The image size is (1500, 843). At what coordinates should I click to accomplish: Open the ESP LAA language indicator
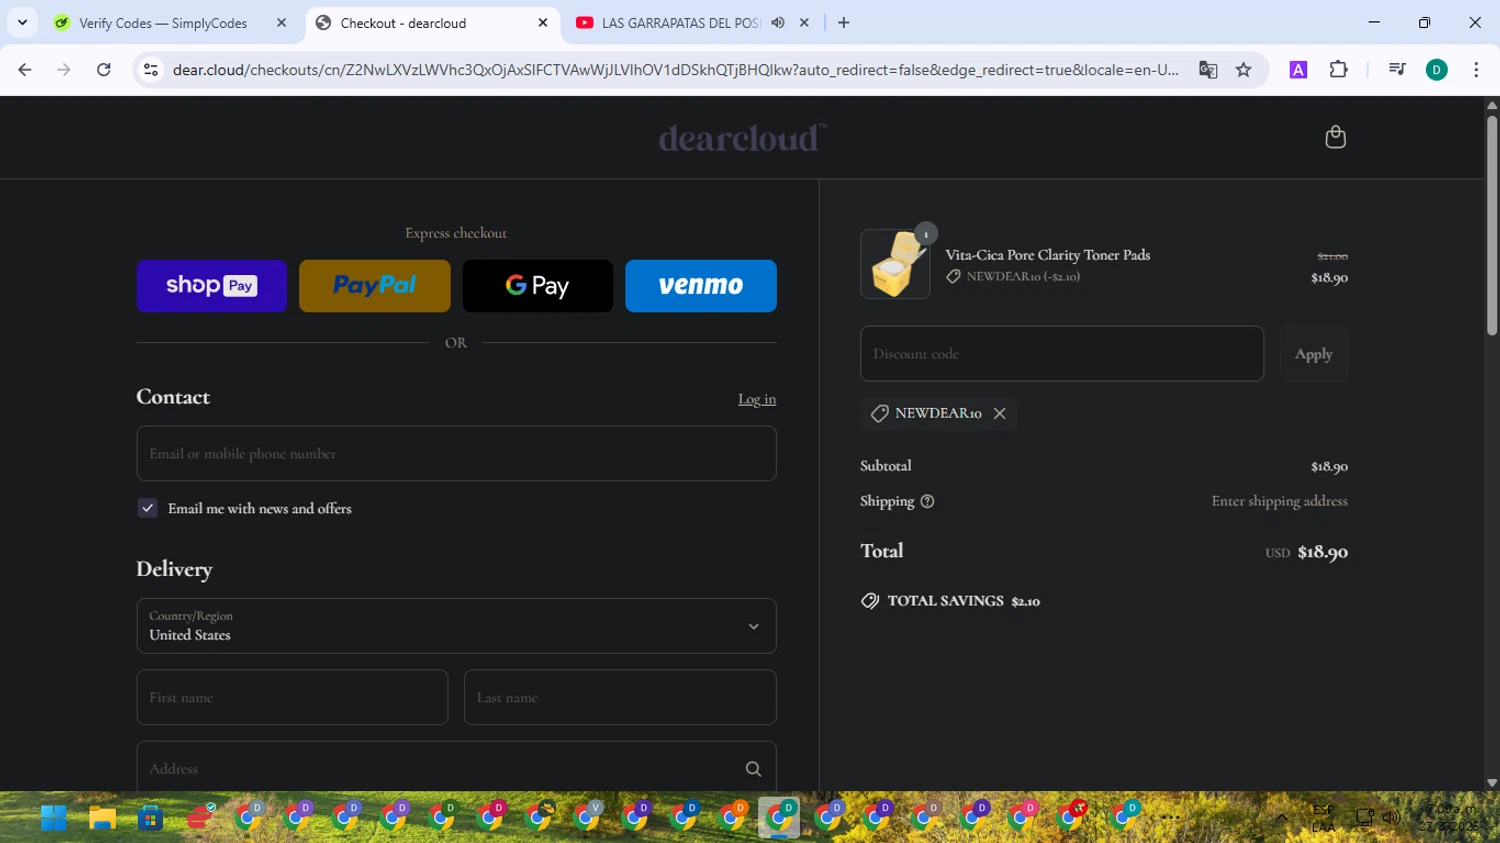[1323, 818]
